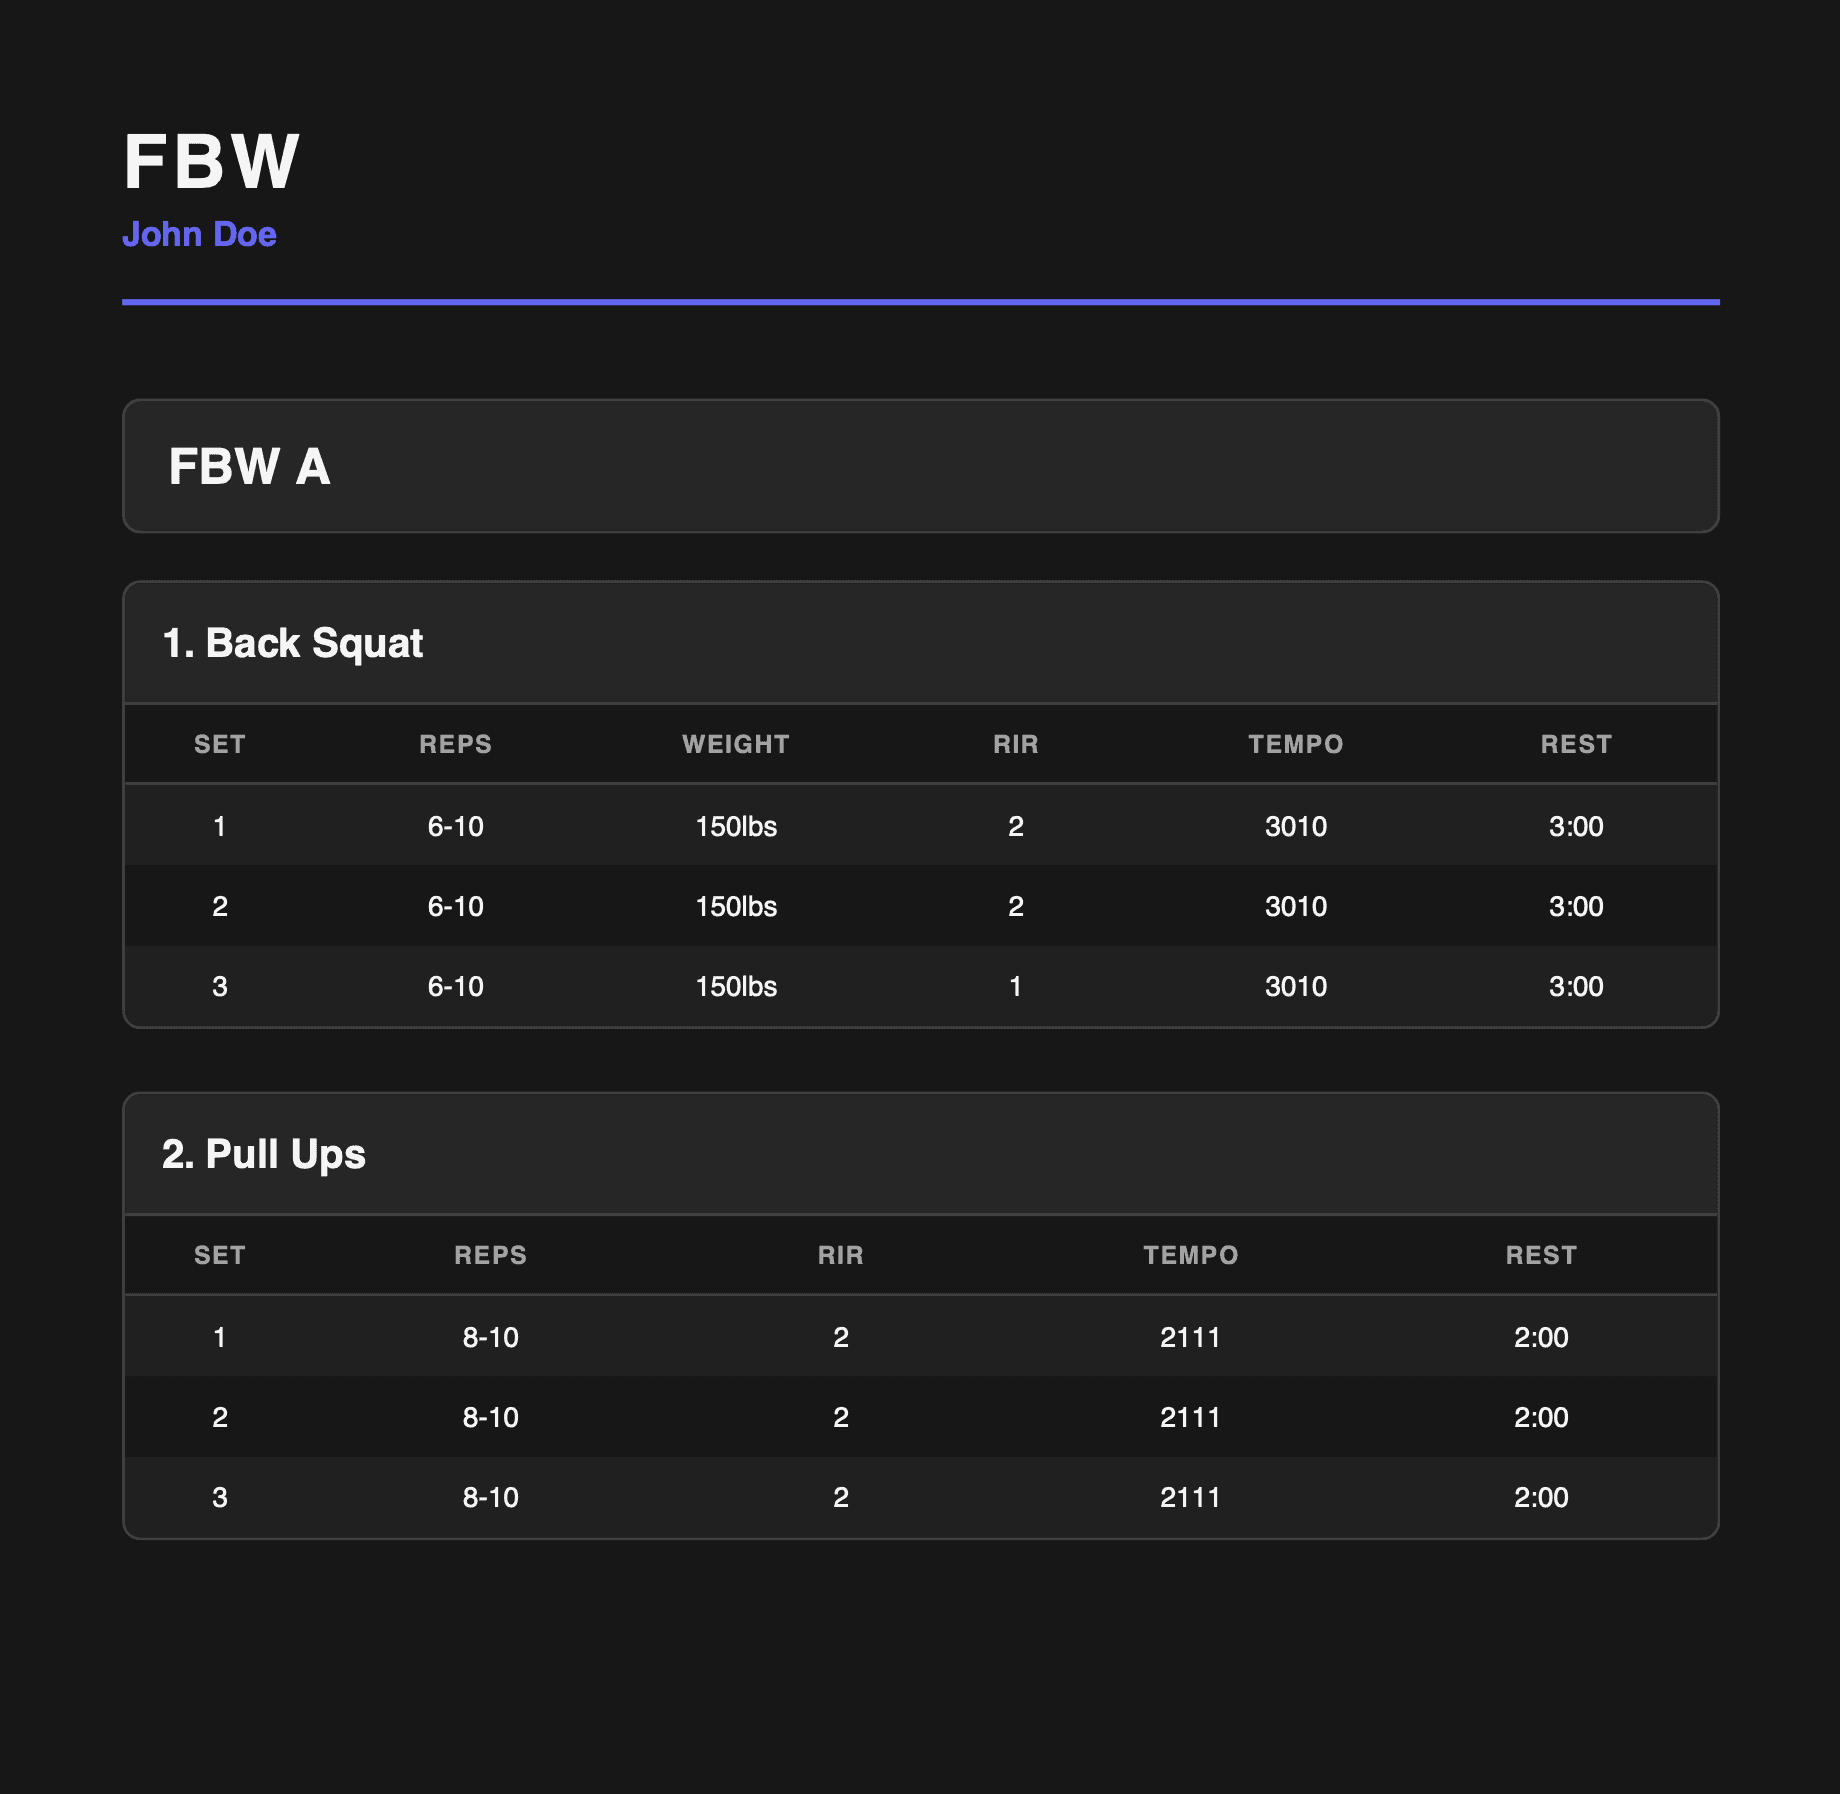Click WEIGHT column header in Back Squat table
The height and width of the screenshot is (1794, 1840).
736,744
